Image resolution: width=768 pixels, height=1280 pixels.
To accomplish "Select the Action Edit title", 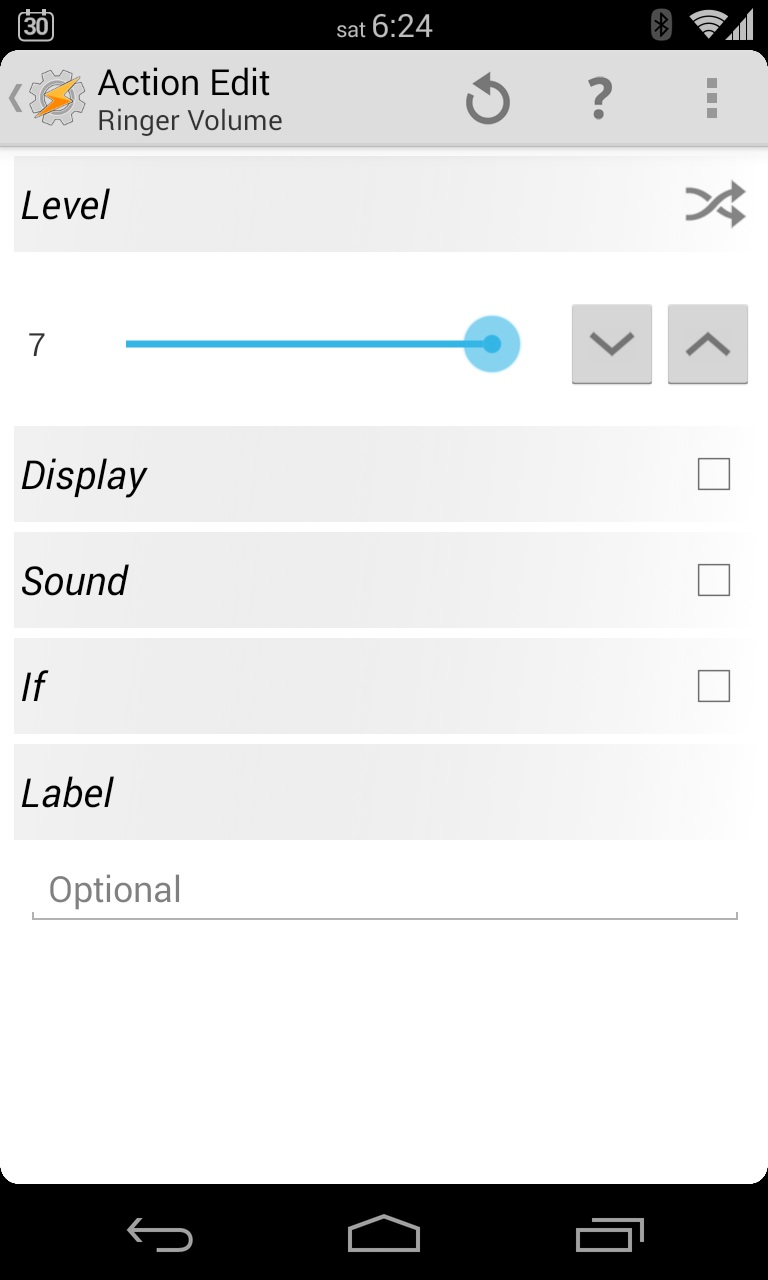I will [x=184, y=83].
